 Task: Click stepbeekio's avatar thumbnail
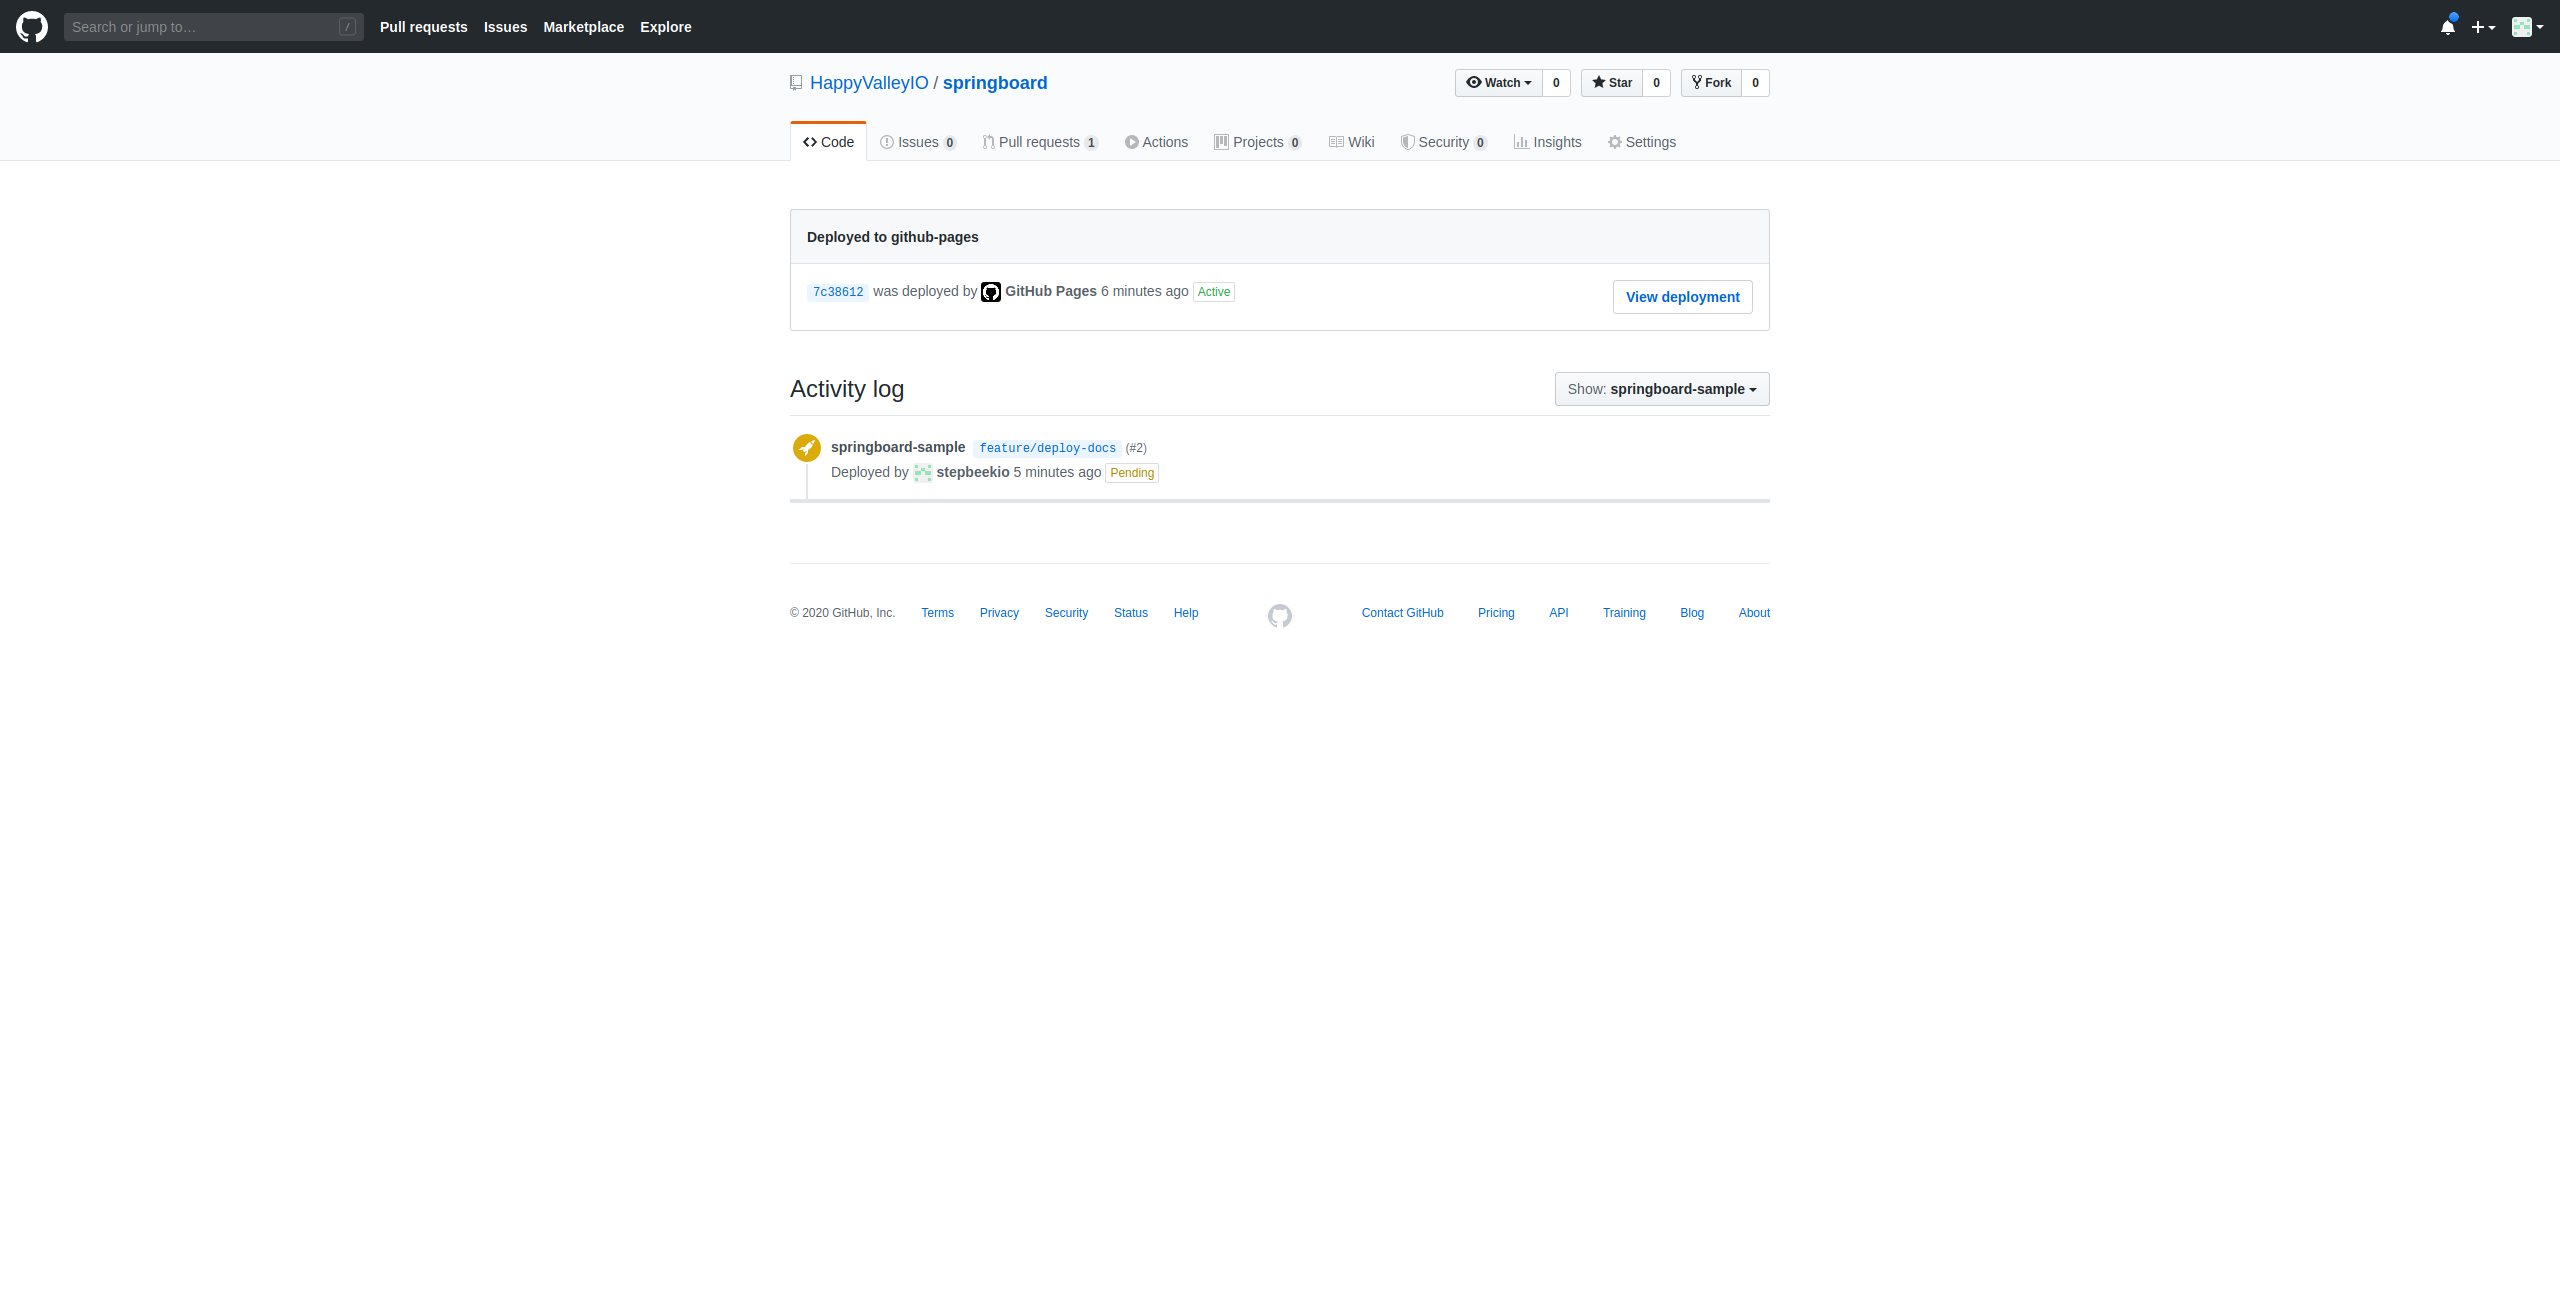click(923, 473)
